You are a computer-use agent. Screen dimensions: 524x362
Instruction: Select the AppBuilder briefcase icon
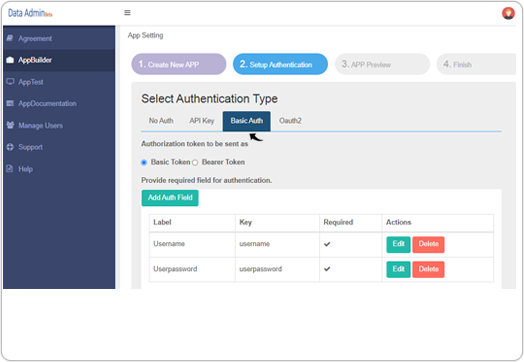tap(10, 60)
